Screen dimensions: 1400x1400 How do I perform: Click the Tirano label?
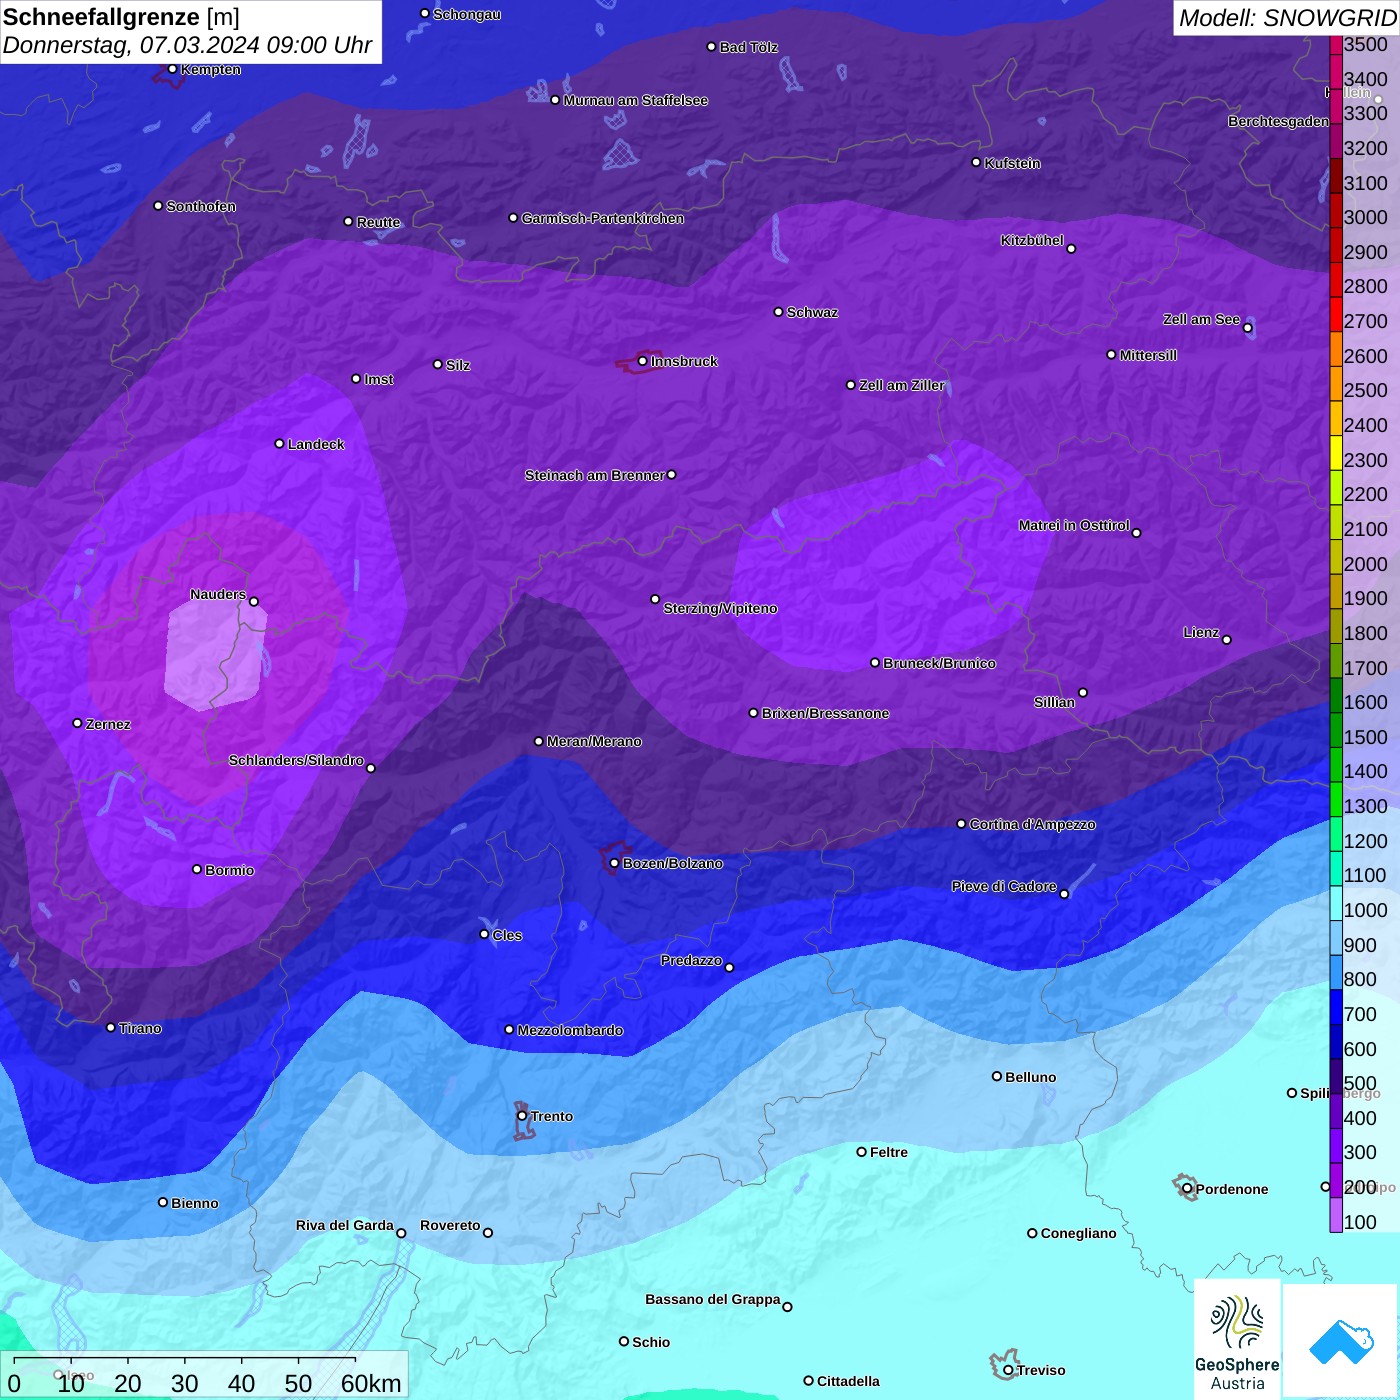pyautogui.click(x=140, y=1028)
